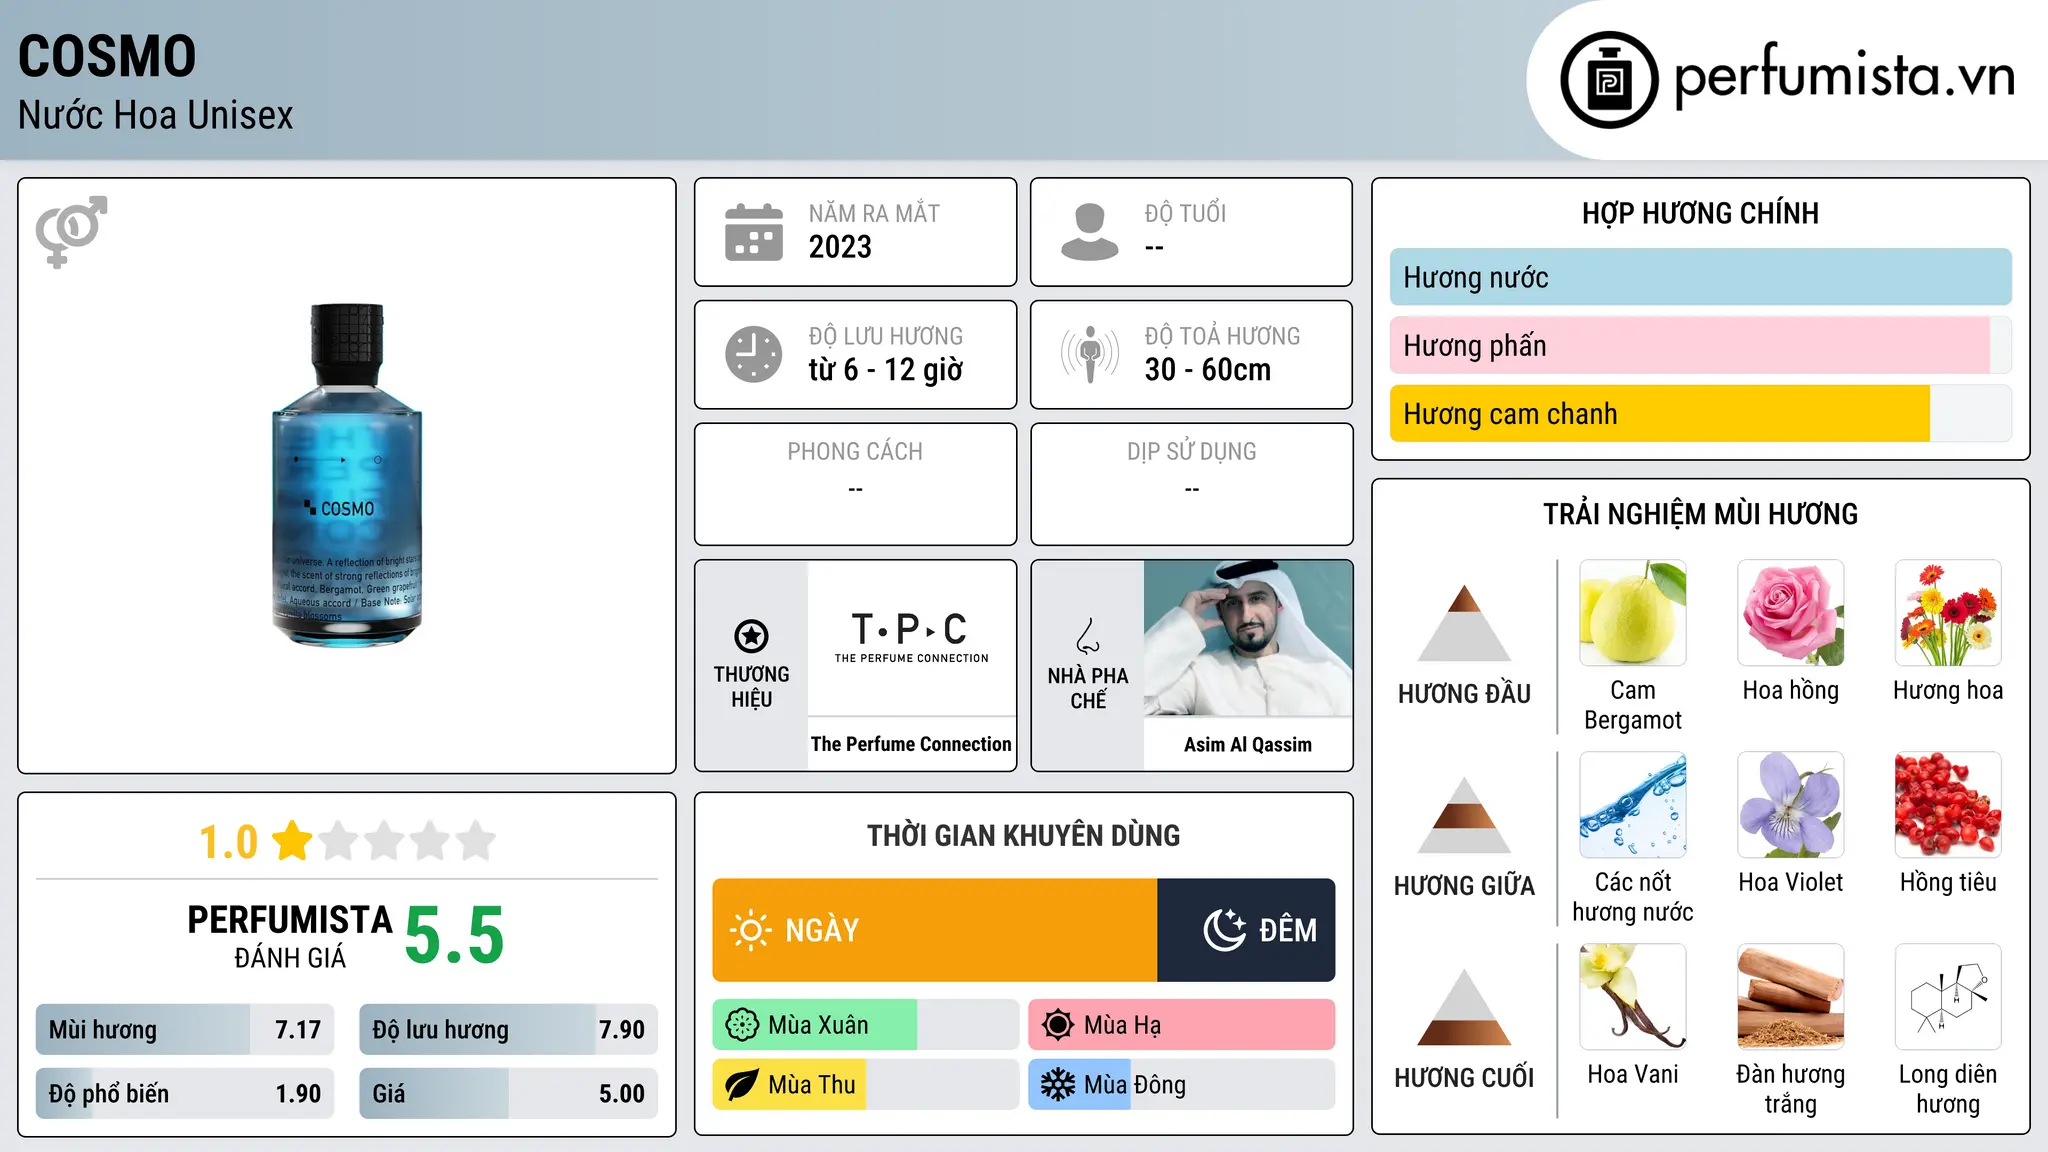Click the Mùi hương score bar
Viewport: 2048px width, 1152px height.
(185, 1029)
